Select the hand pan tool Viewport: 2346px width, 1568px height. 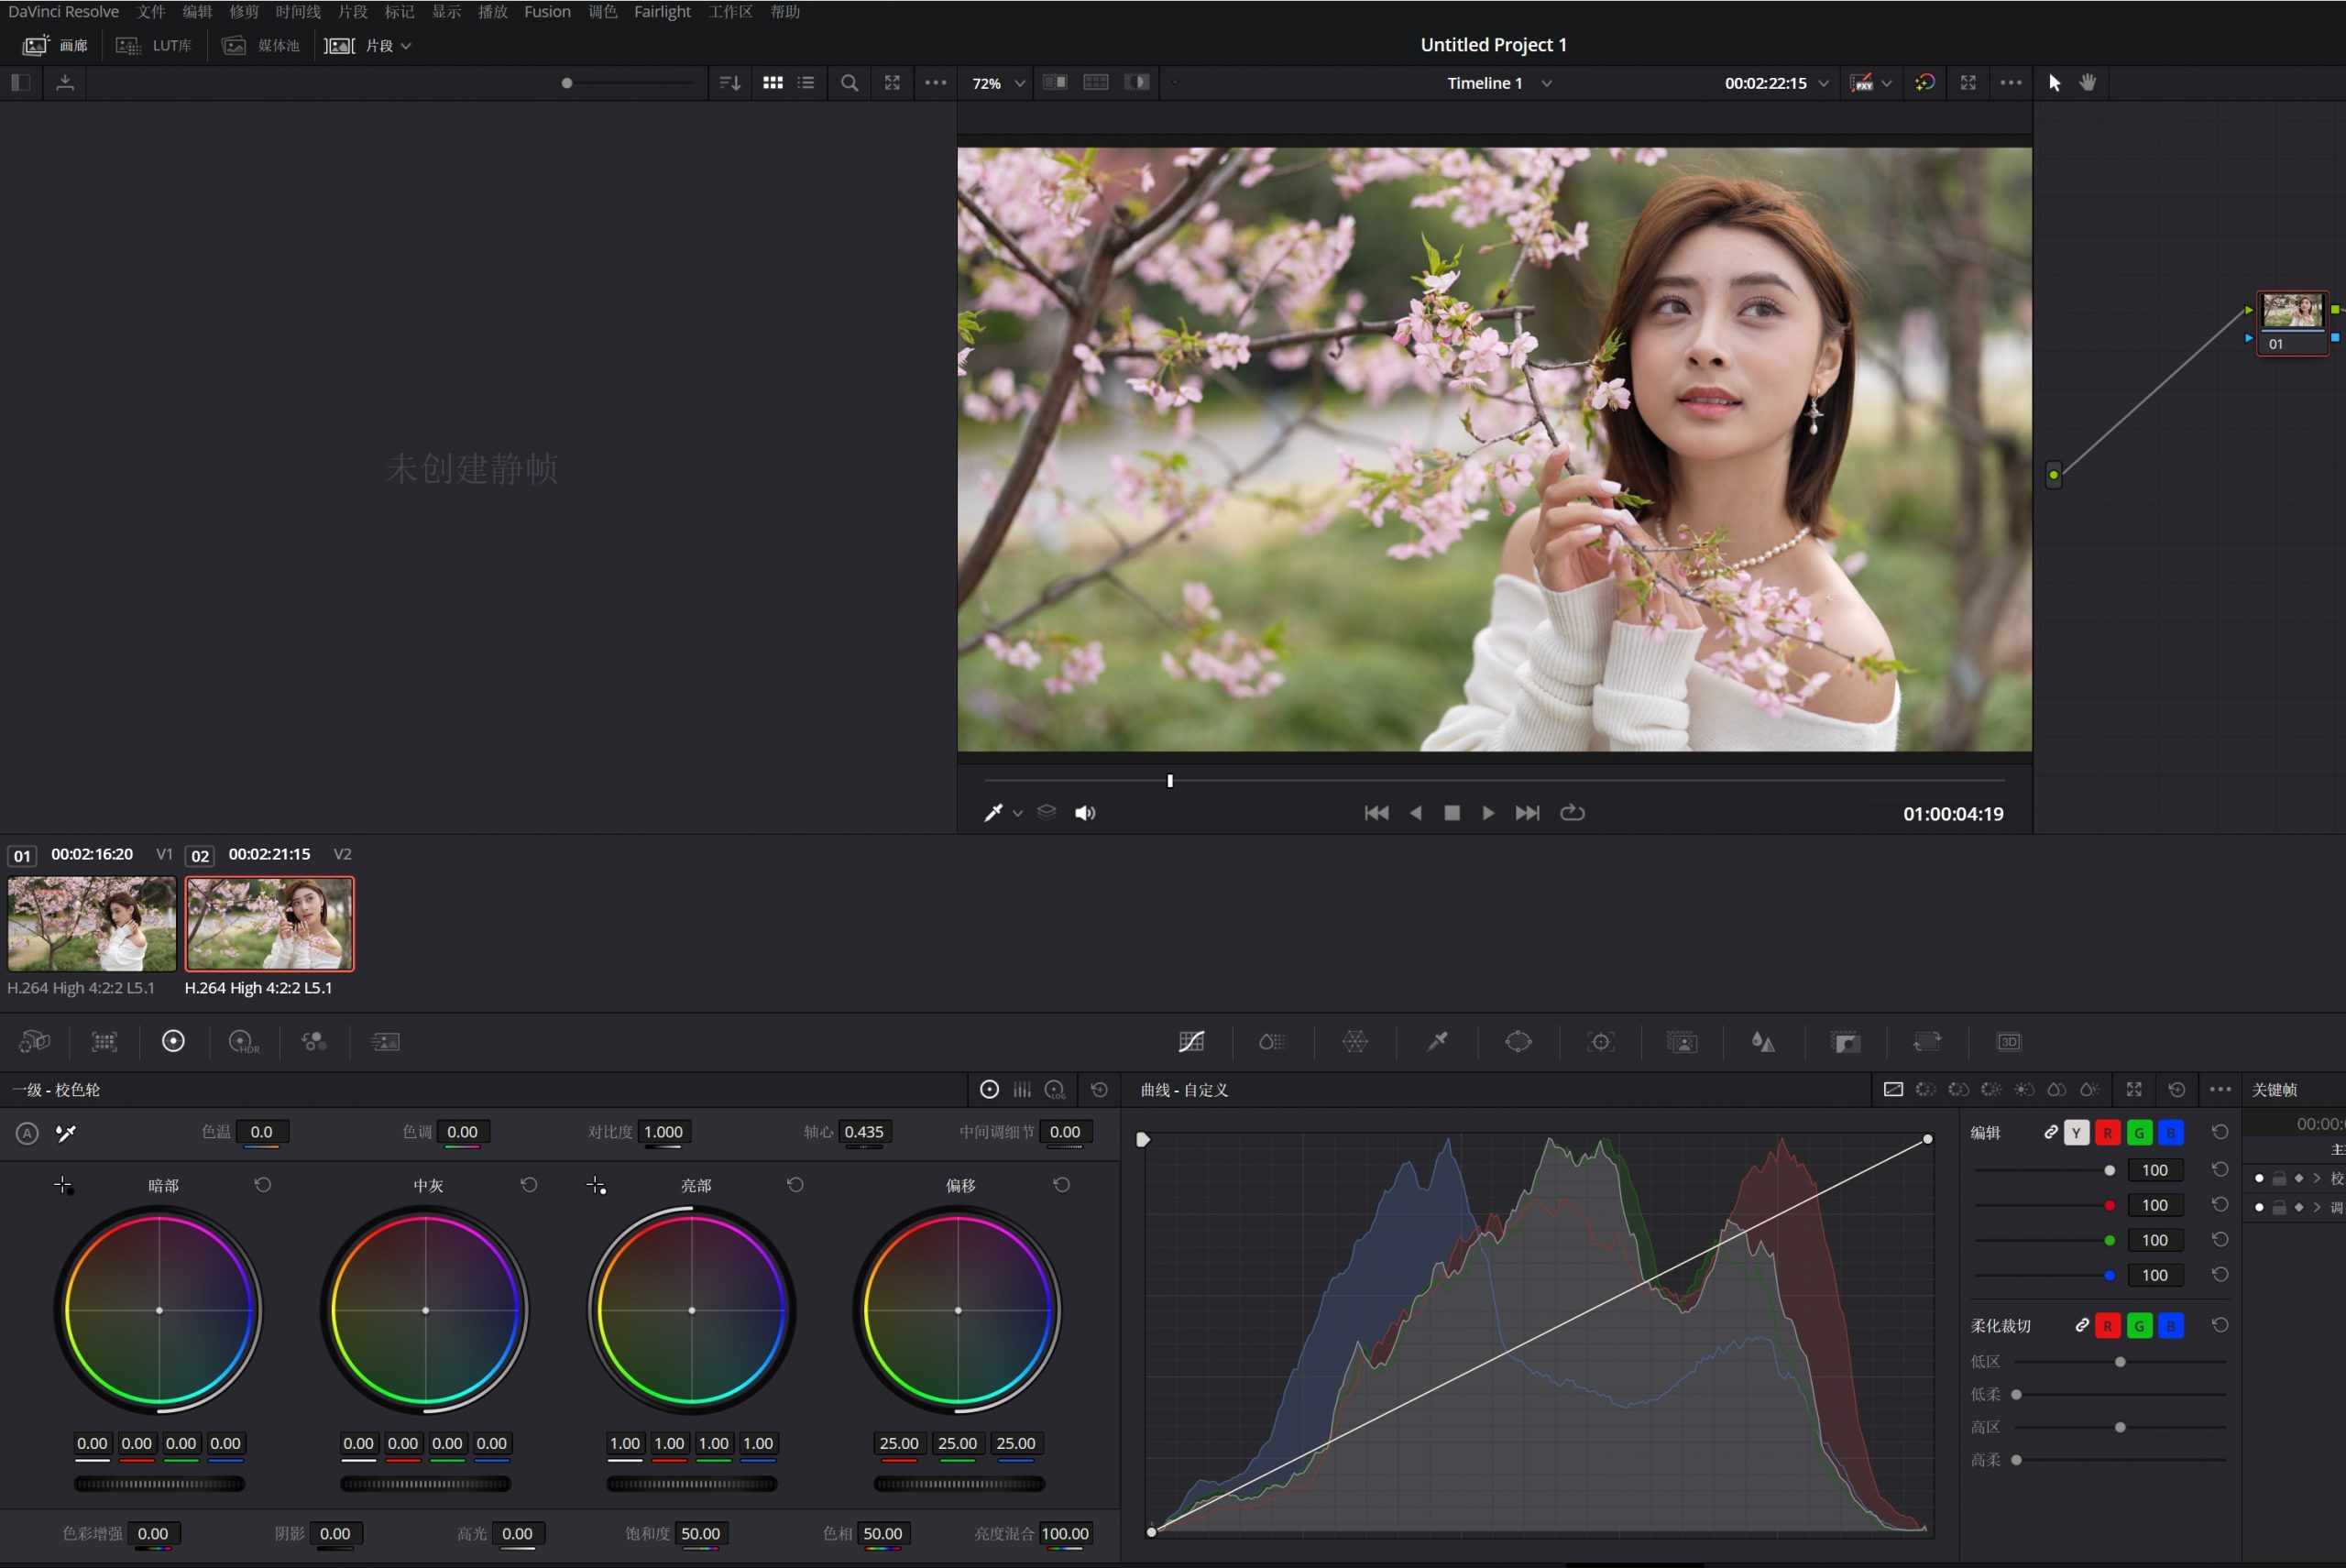pyautogui.click(x=2087, y=83)
